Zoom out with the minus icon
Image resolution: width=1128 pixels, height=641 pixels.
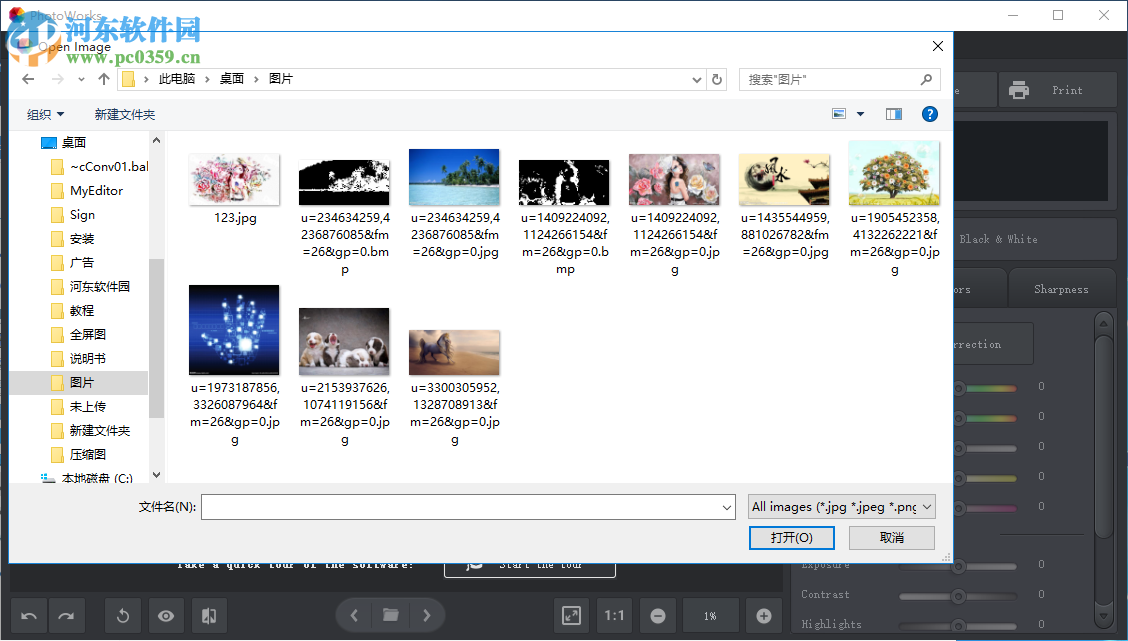tap(658, 615)
